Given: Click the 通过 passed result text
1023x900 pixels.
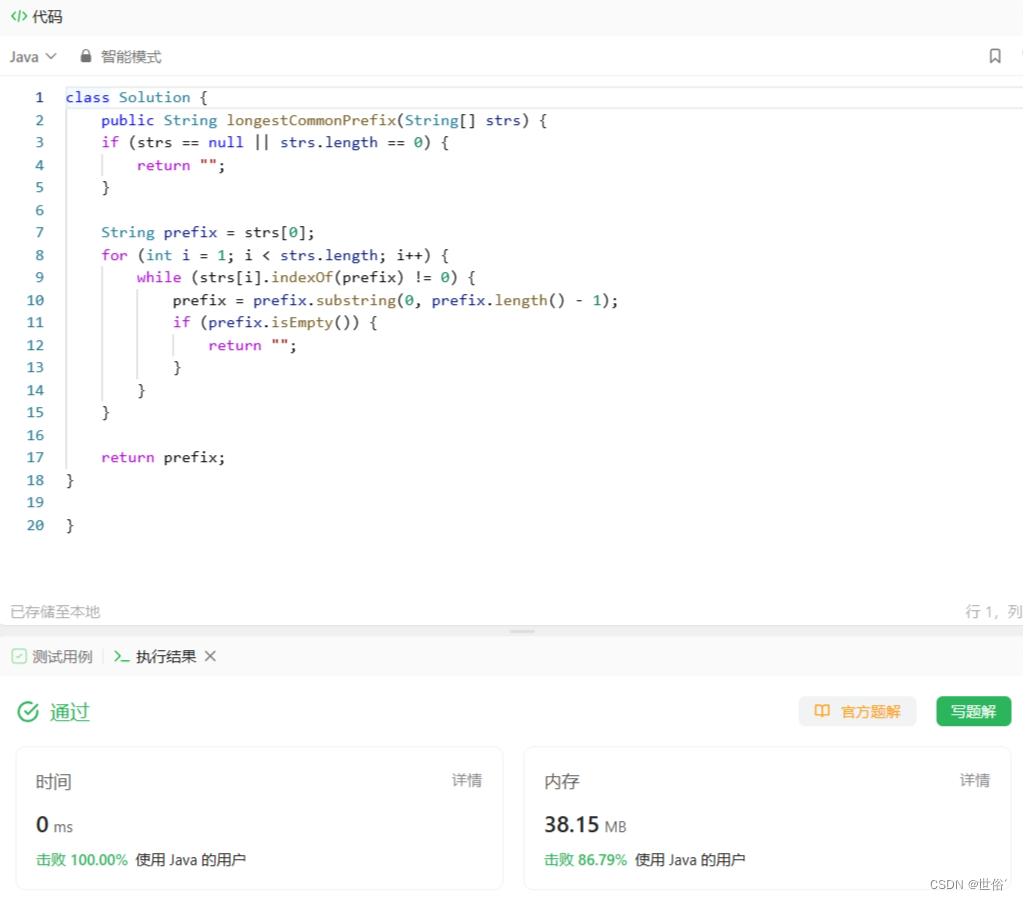Looking at the screenshot, I should 70,711.
